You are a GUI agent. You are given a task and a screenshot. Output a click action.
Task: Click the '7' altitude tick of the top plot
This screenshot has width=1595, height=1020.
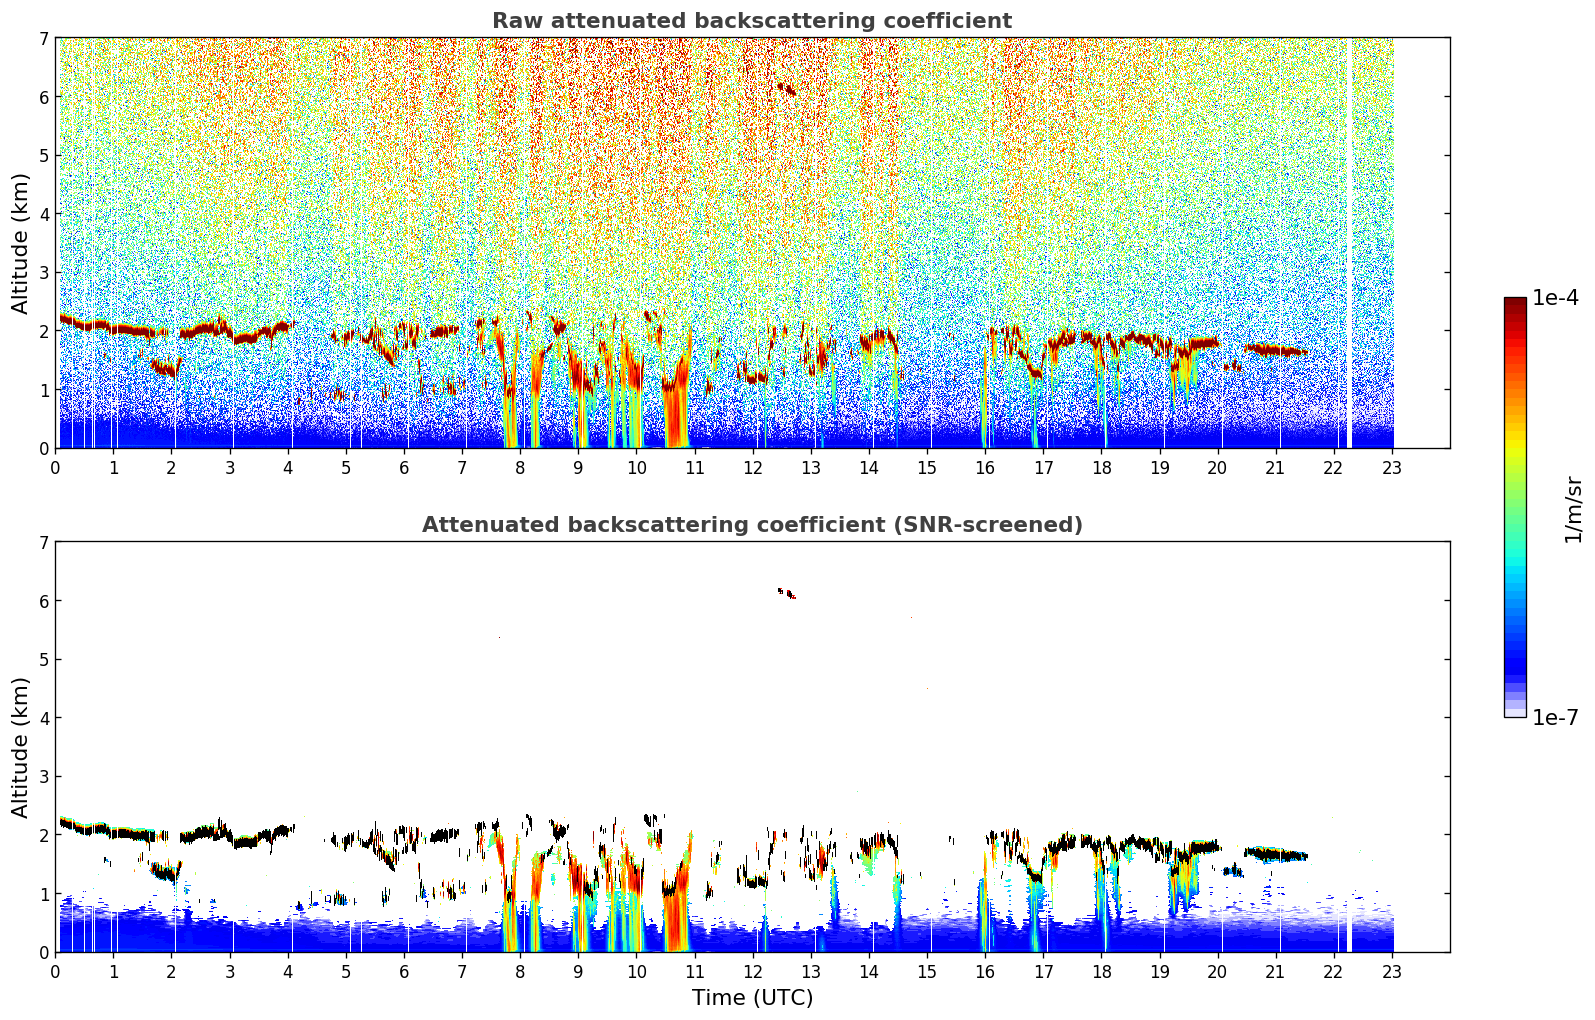(43, 38)
